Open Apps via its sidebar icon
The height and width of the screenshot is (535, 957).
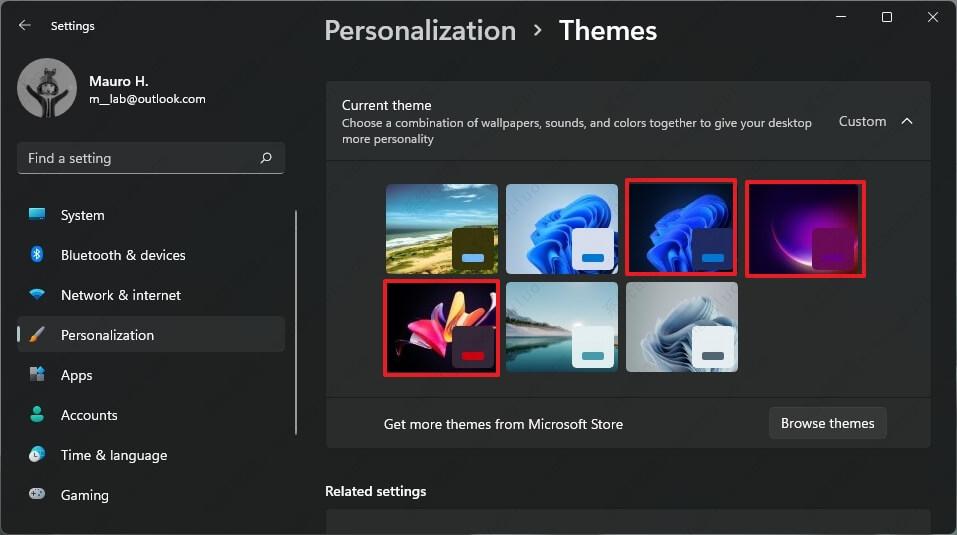click(x=38, y=375)
